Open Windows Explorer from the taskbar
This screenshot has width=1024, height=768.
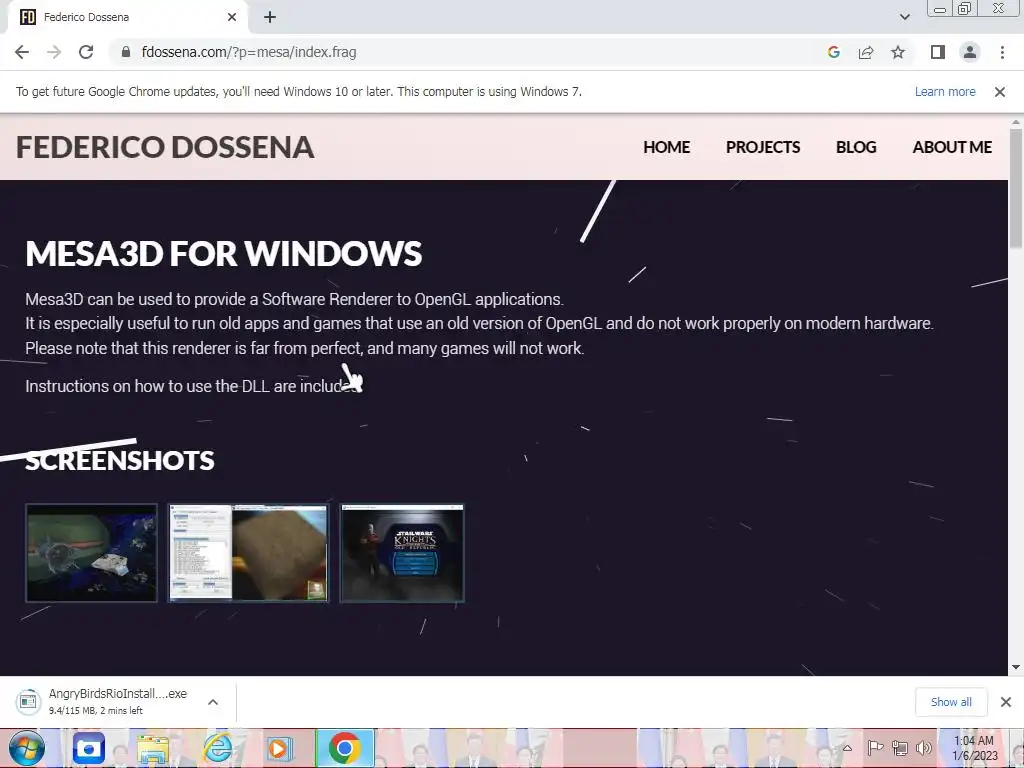[153, 749]
